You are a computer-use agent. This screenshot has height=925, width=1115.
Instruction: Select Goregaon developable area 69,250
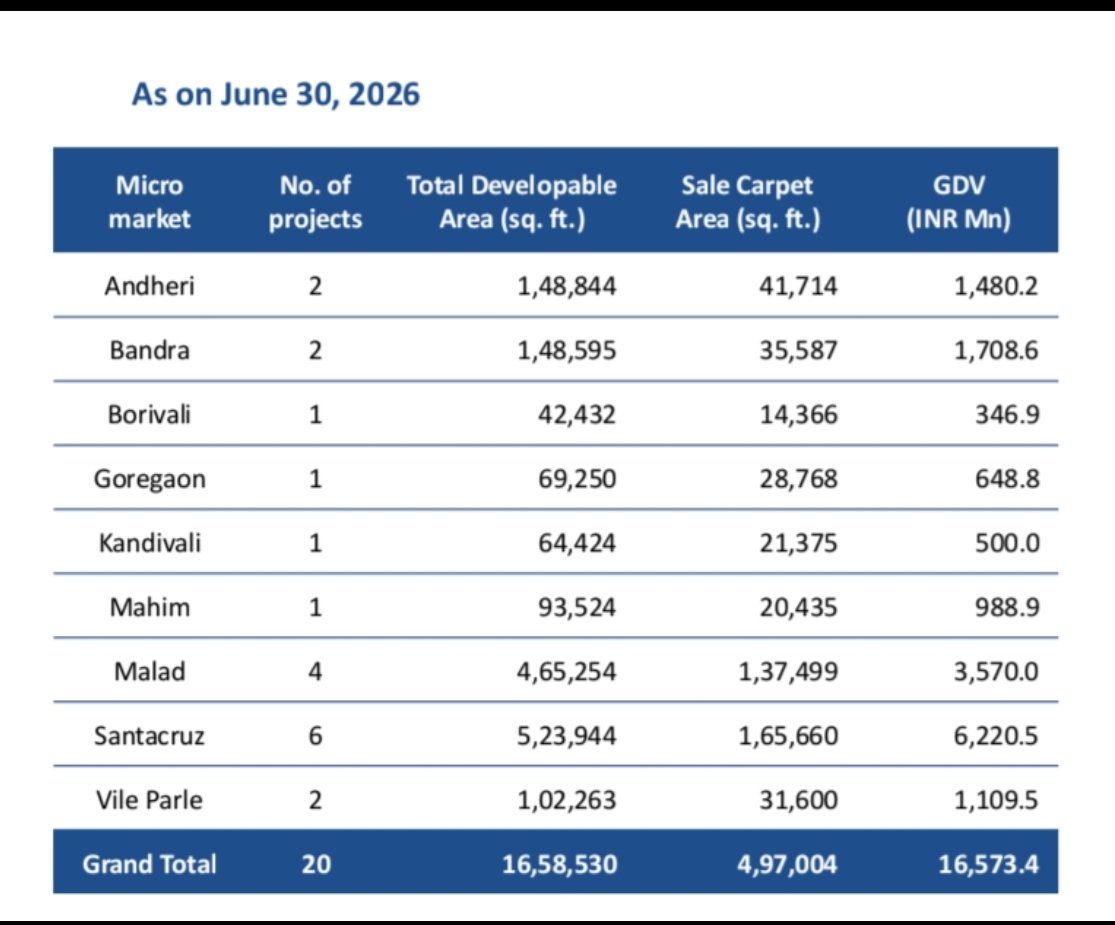coord(577,479)
